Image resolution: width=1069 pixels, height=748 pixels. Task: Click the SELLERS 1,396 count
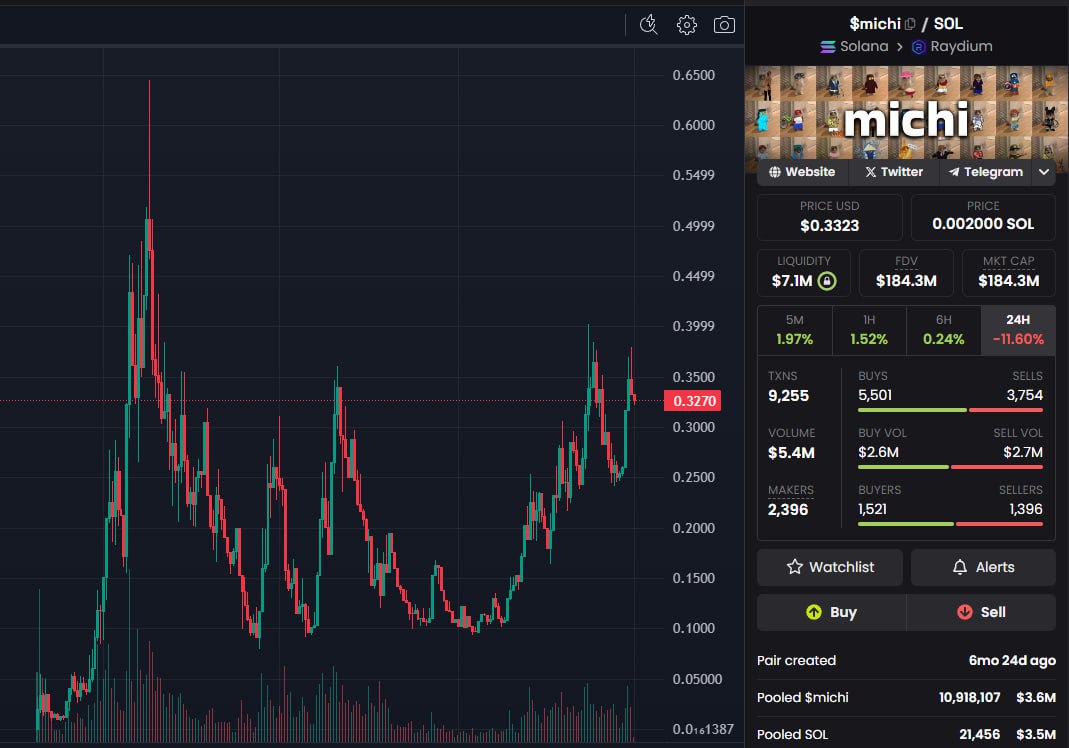tap(1026, 509)
